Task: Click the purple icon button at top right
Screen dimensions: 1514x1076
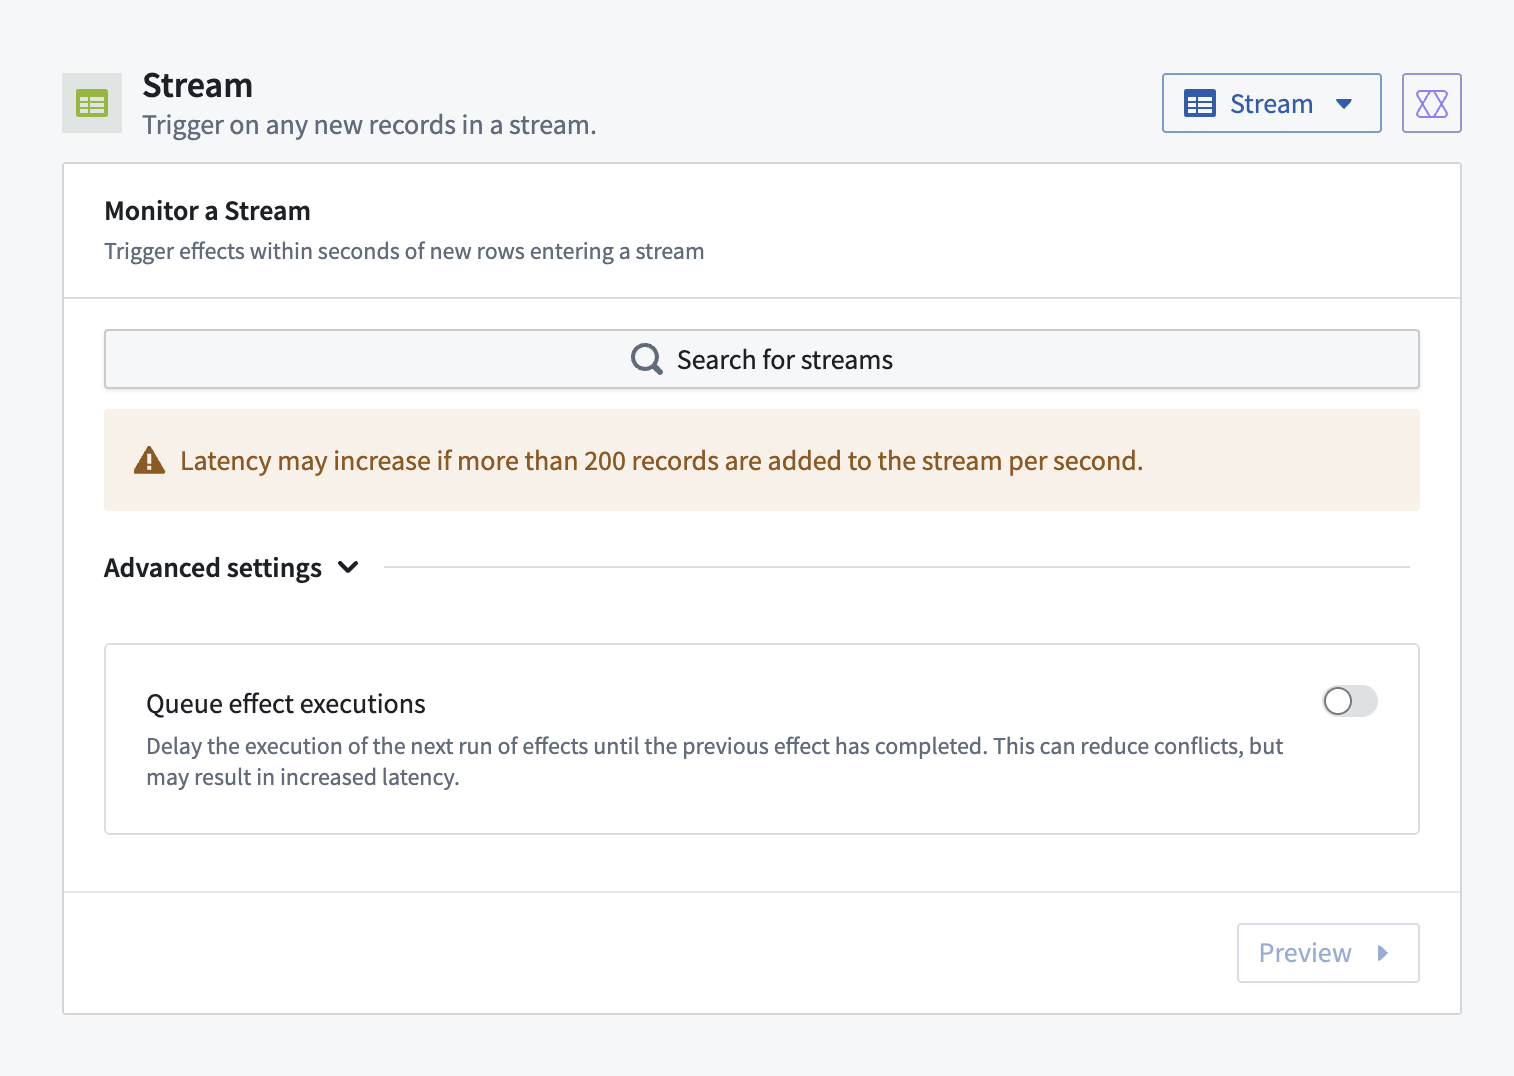Action: pyautogui.click(x=1431, y=103)
